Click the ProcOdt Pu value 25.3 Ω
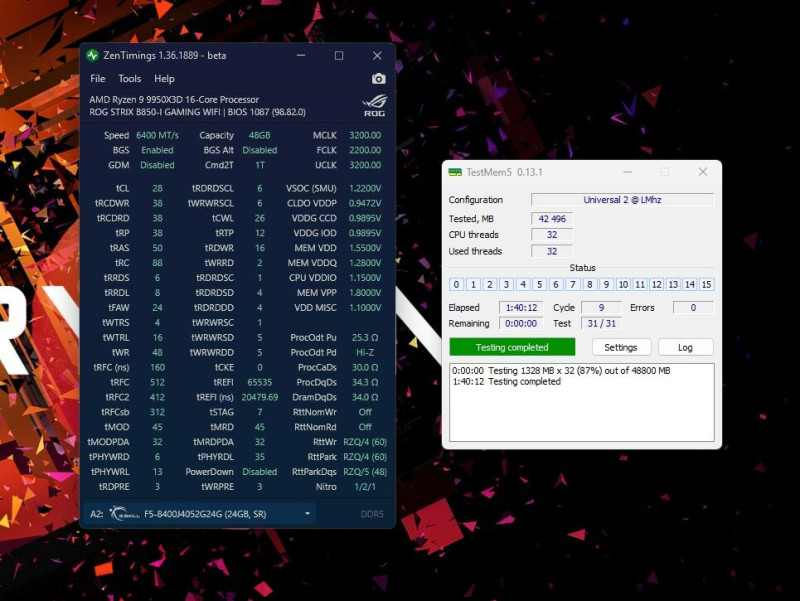Viewport: 800px width, 601px height. [x=365, y=337]
